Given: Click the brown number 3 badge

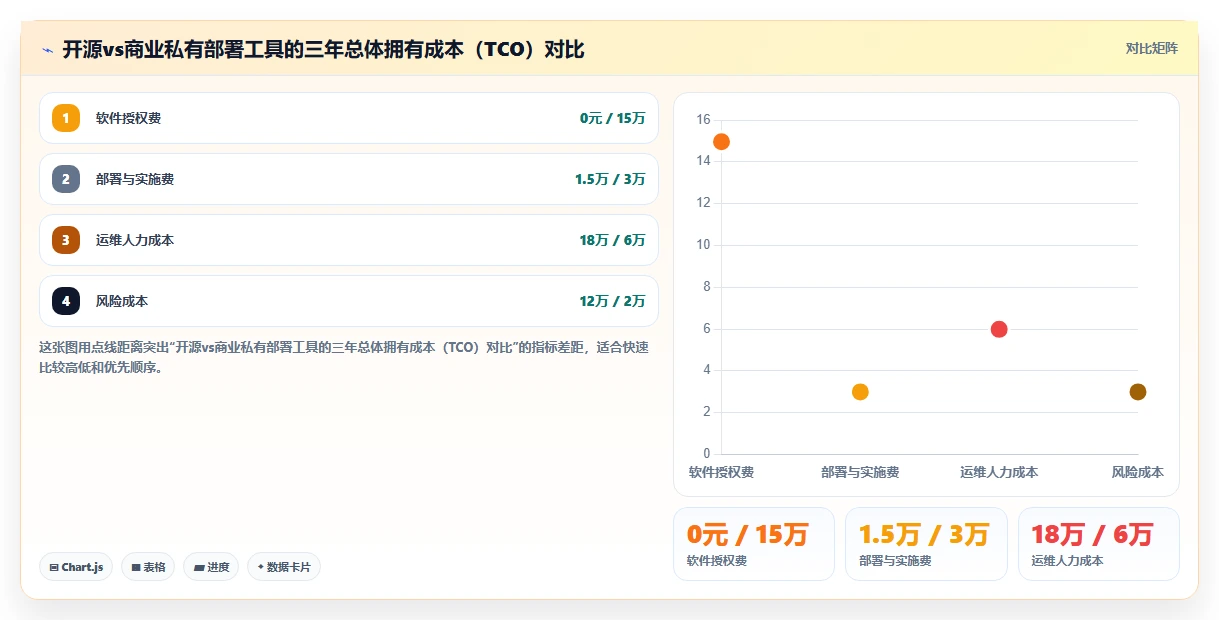Looking at the screenshot, I should click(66, 240).
